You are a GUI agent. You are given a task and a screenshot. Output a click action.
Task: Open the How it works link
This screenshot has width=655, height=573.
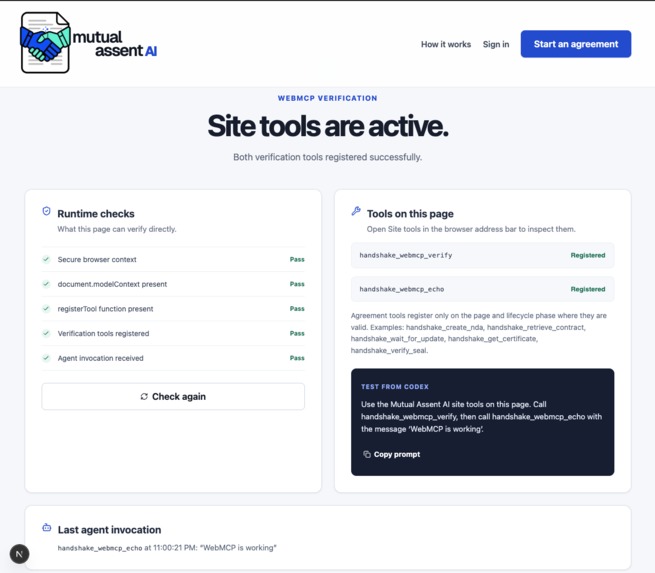click(446, 44)
